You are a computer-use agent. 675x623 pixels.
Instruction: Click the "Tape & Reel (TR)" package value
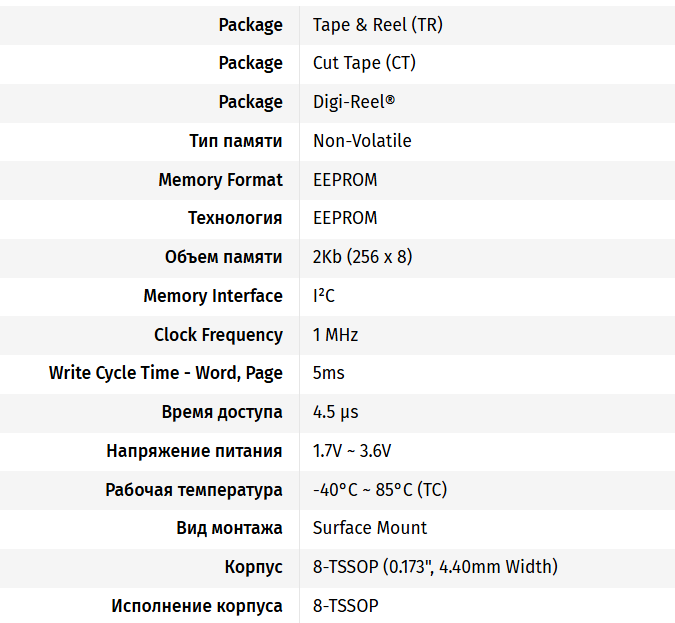coord(377,25)
